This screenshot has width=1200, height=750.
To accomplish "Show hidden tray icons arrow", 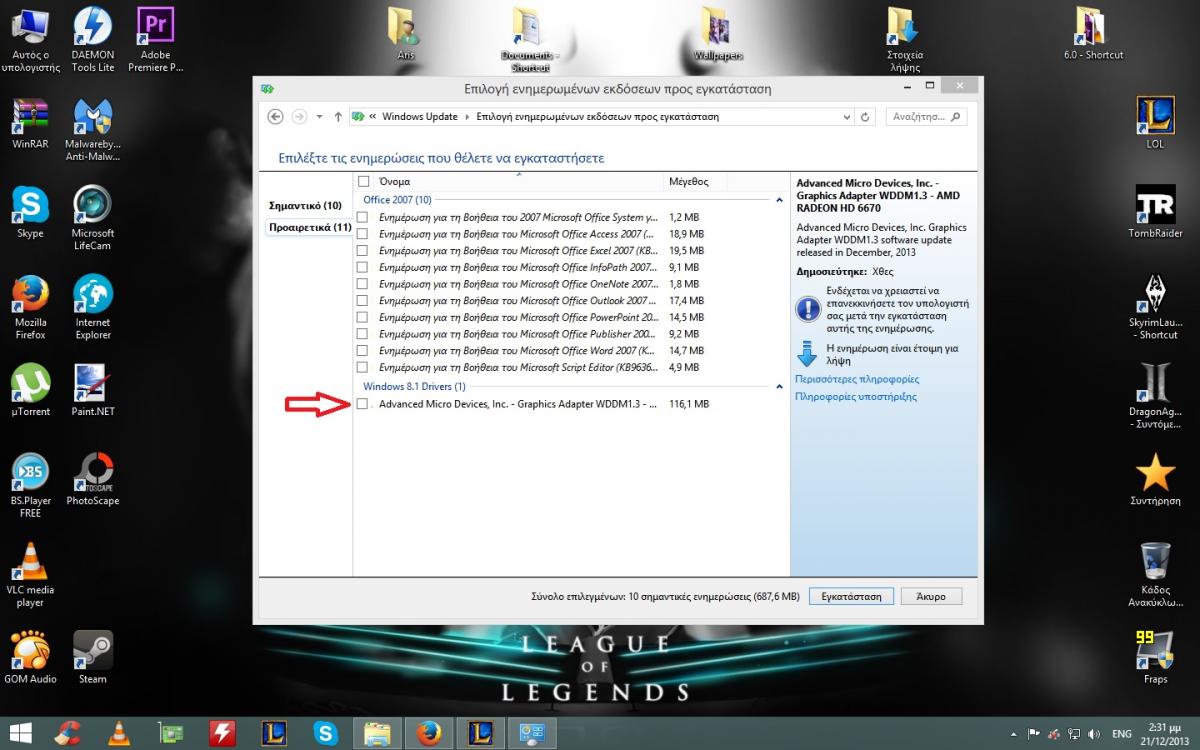I will click(x=1015, y=733).
